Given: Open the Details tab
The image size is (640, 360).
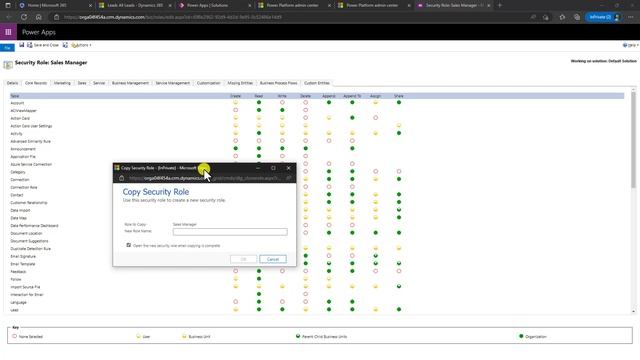Looking at the screenshot, I should pos(12,83).
